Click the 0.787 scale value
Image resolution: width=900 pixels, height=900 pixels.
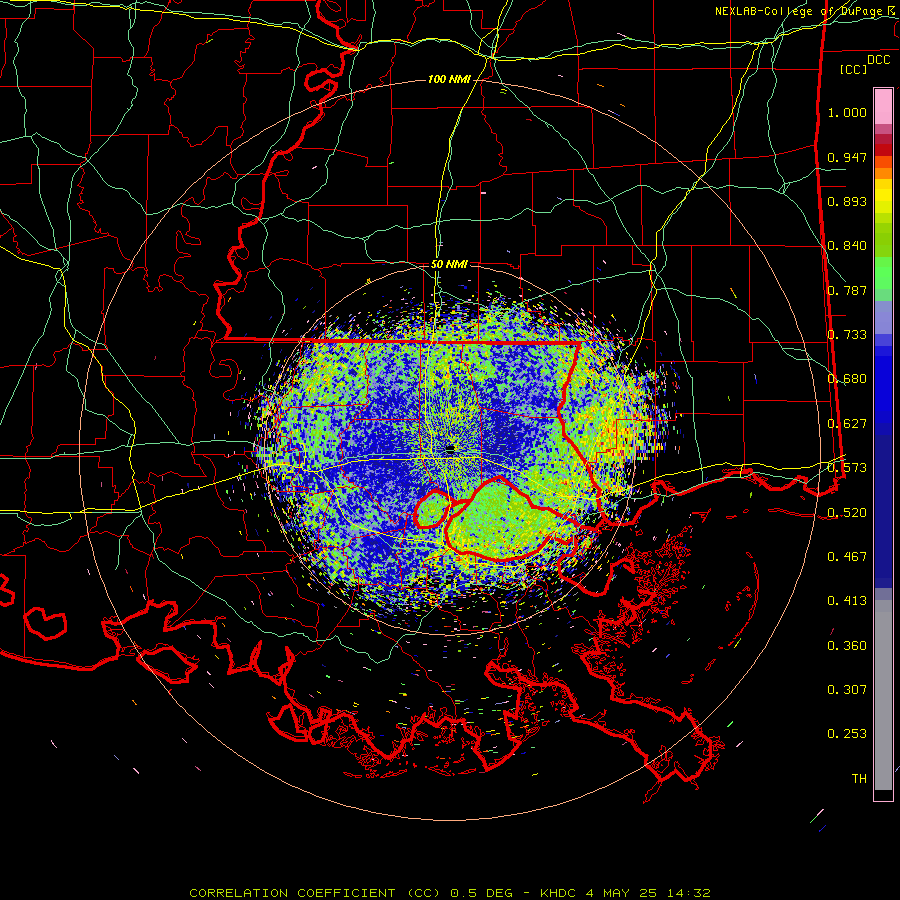pyautogui.click(x=847, y=290)
